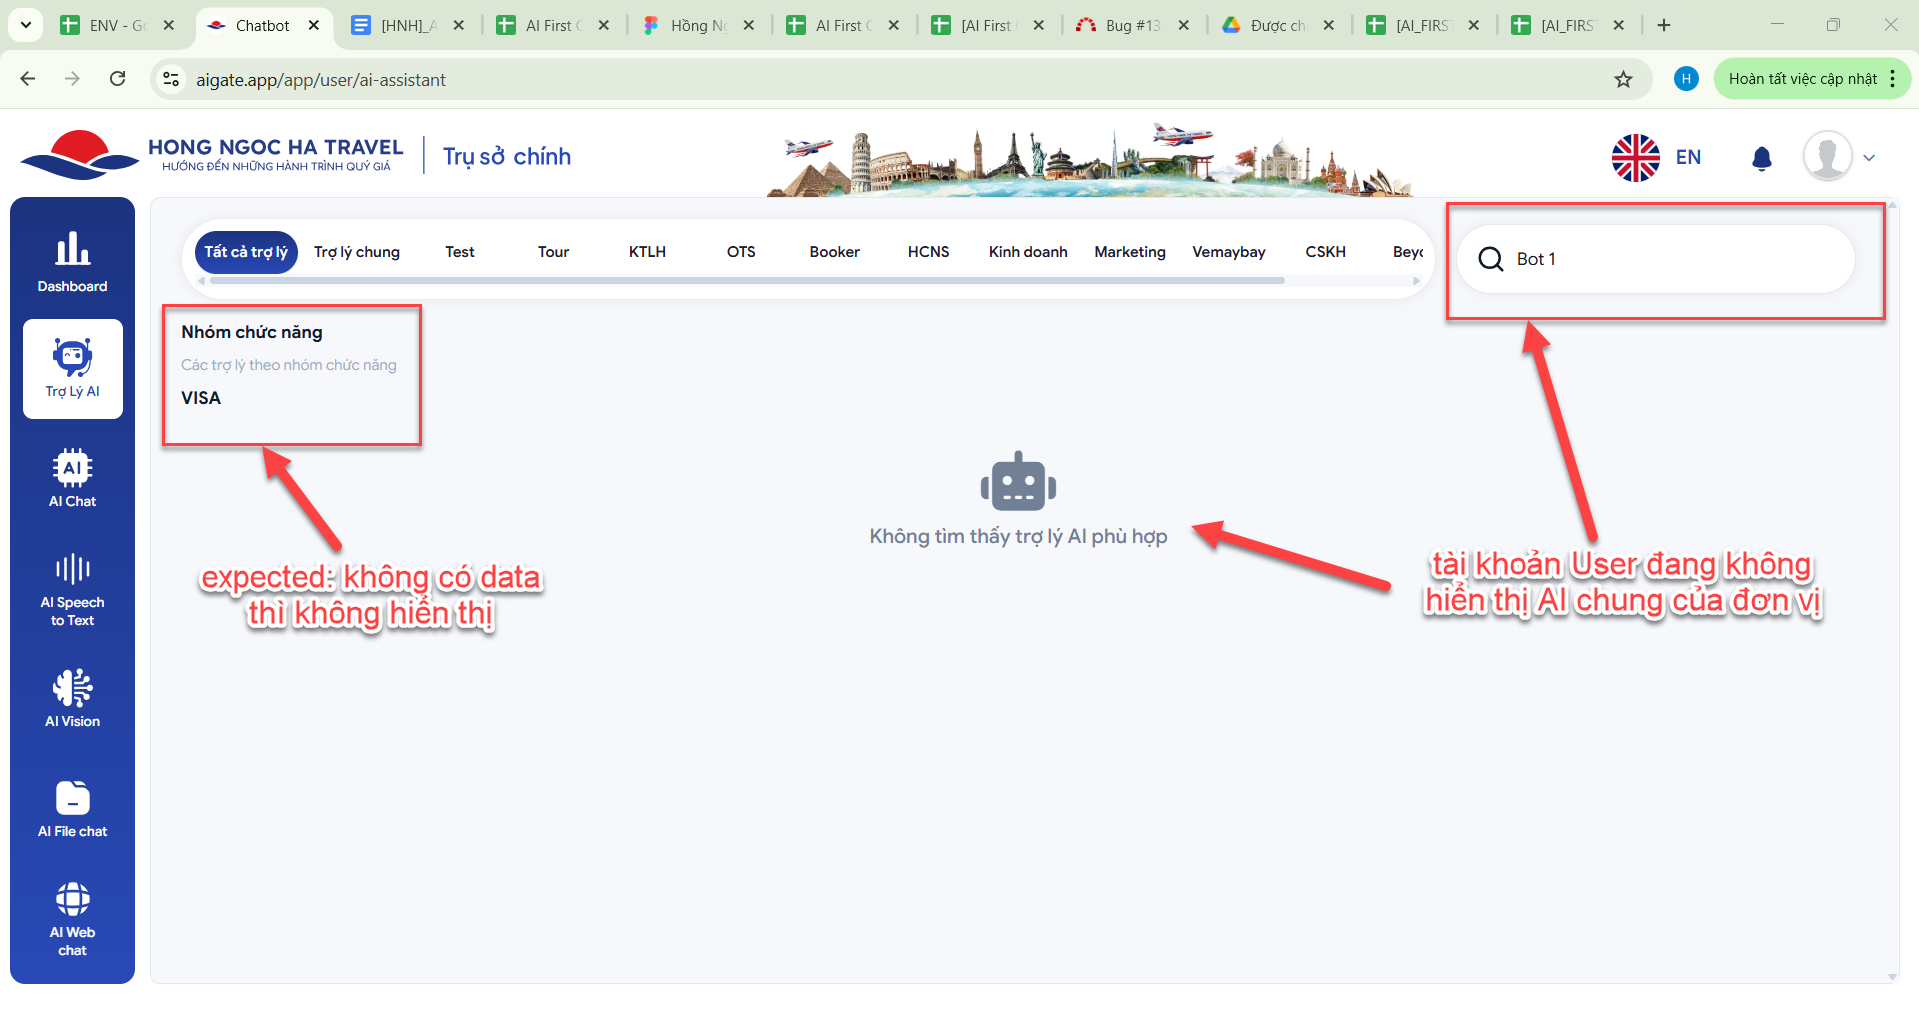Select the Tất cả trợ lý pill

[246, 252]
